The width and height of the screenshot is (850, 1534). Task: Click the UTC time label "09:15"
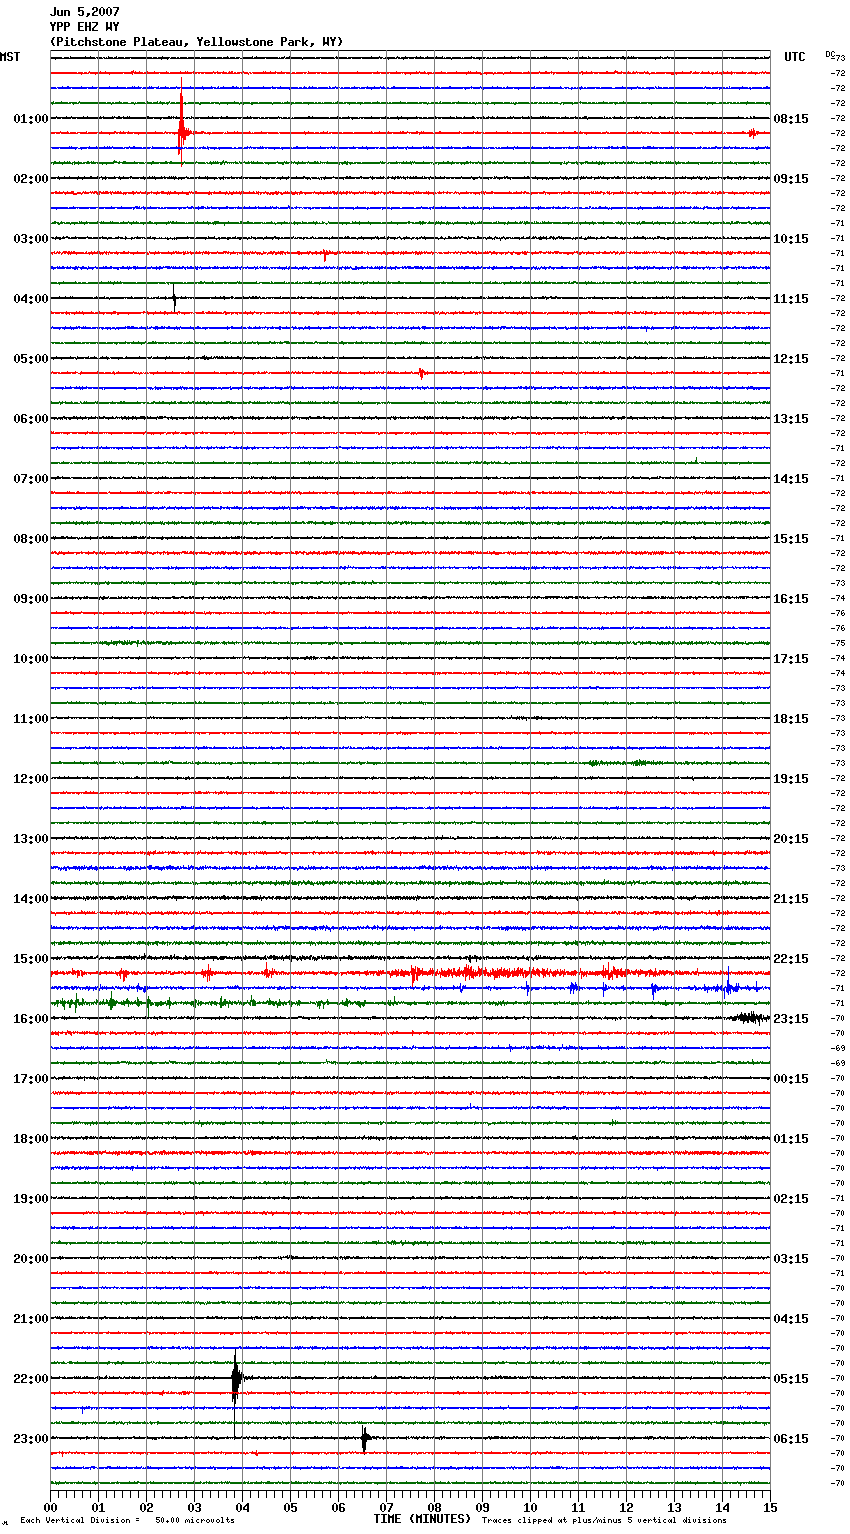click(791, 178)
